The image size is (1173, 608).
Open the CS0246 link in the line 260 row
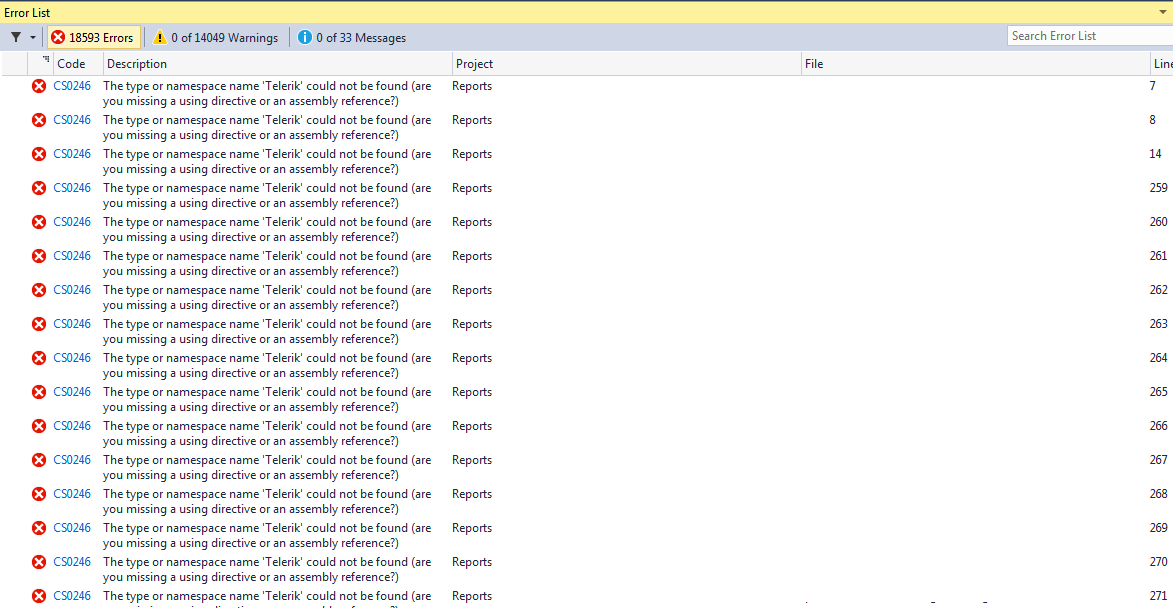point(72,222)
